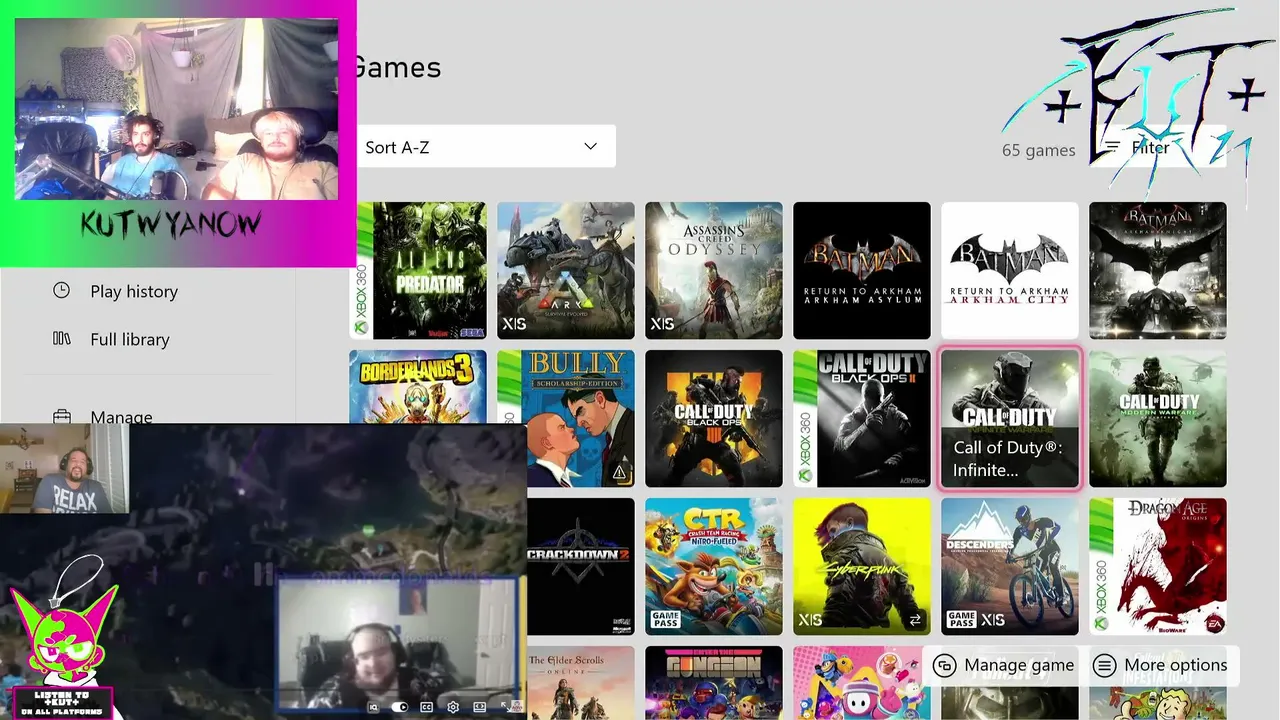This screenshot has width=1280, height=720.
Task: Open Call of Duty Modern Warfare tile
Action: [x=1158, y=418]
